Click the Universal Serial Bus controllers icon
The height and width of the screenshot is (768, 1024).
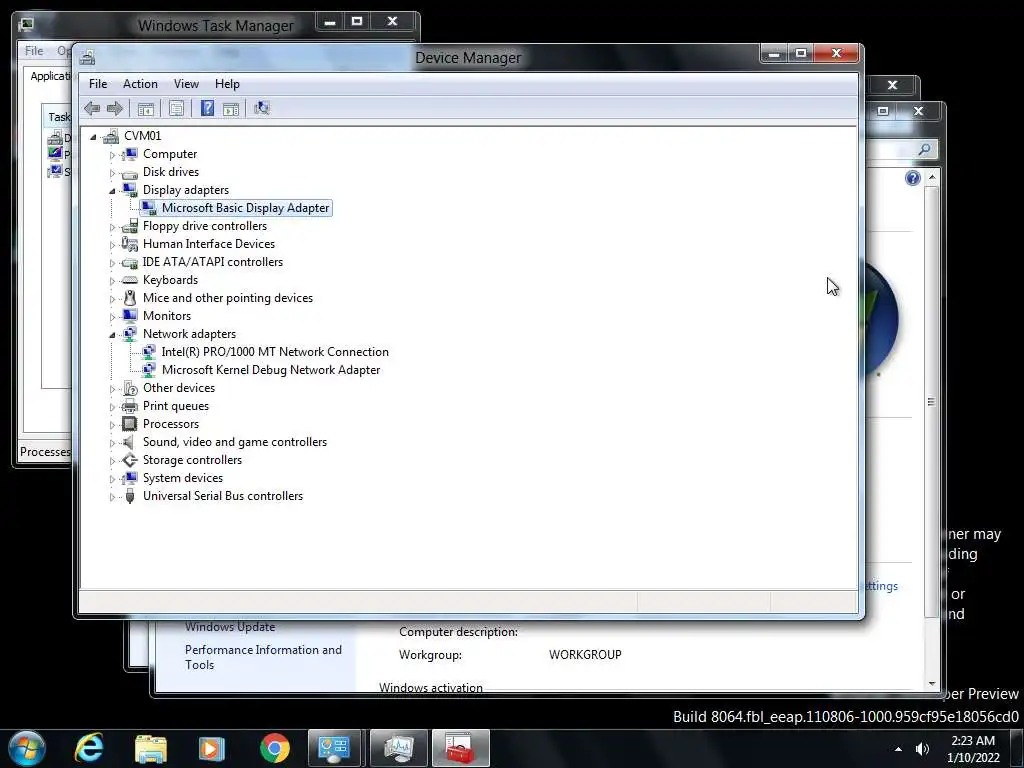130,496
